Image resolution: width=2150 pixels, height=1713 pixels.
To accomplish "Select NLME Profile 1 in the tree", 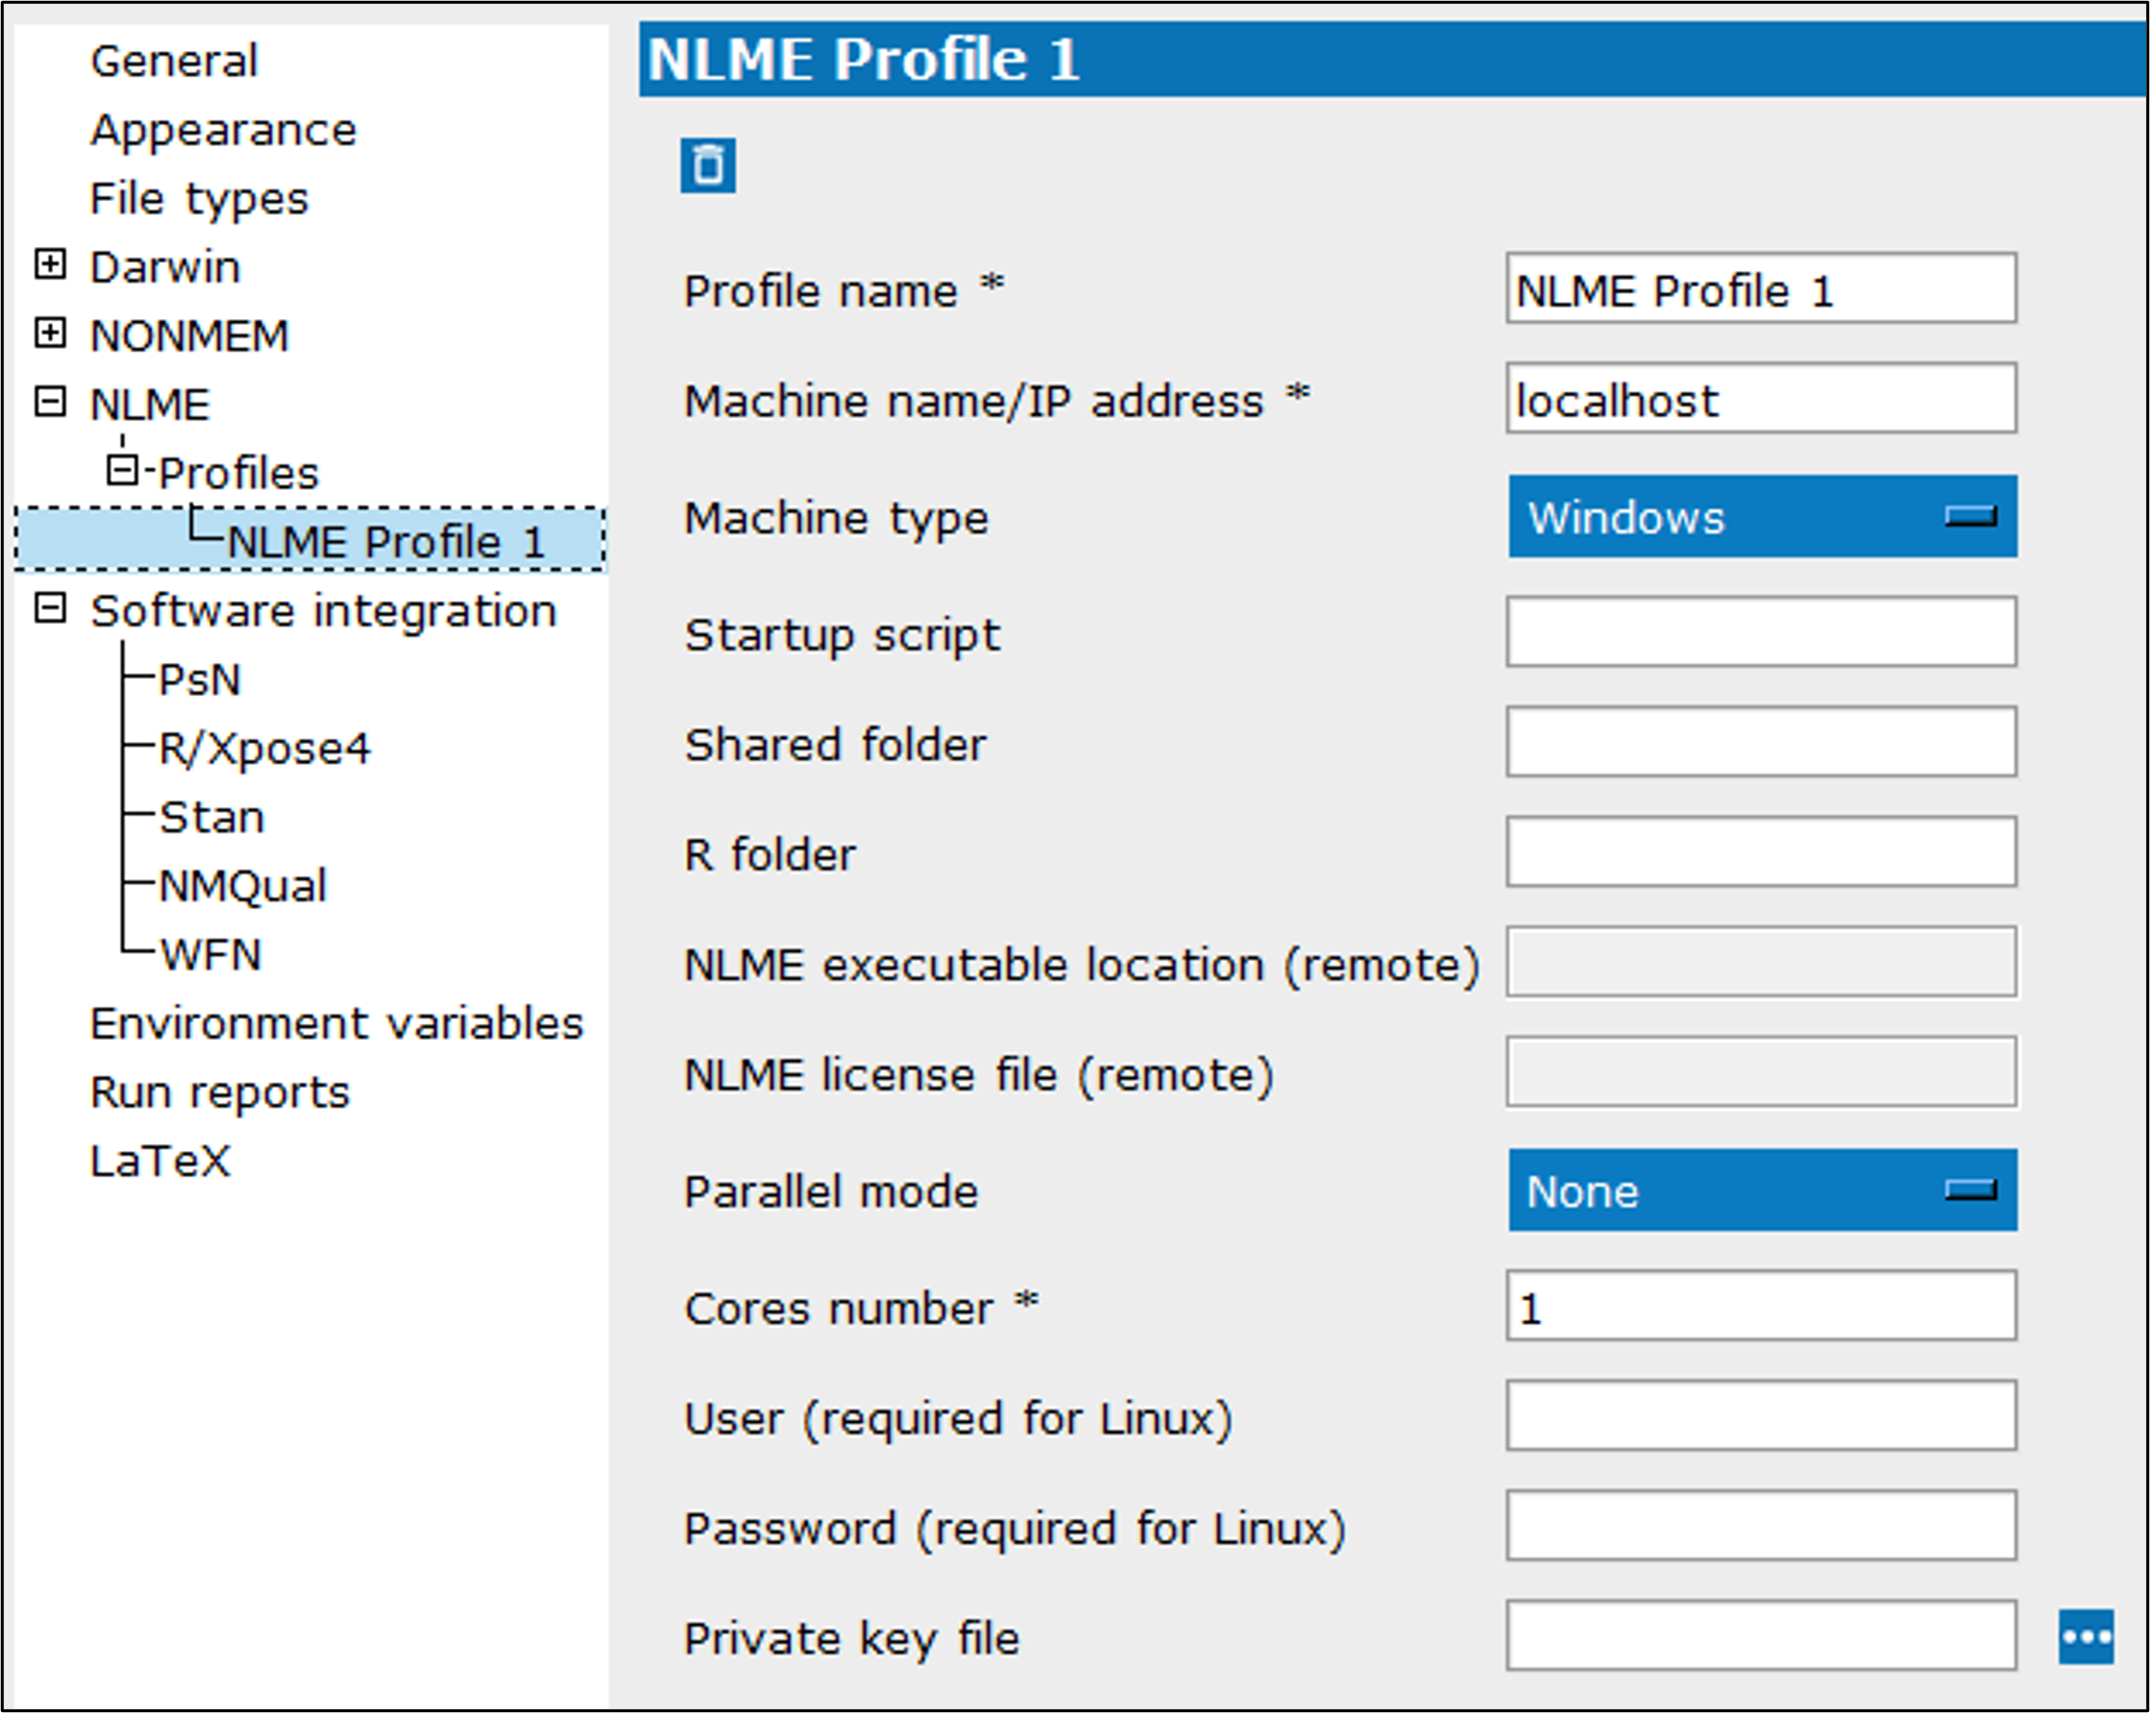I will coord(386,542).
